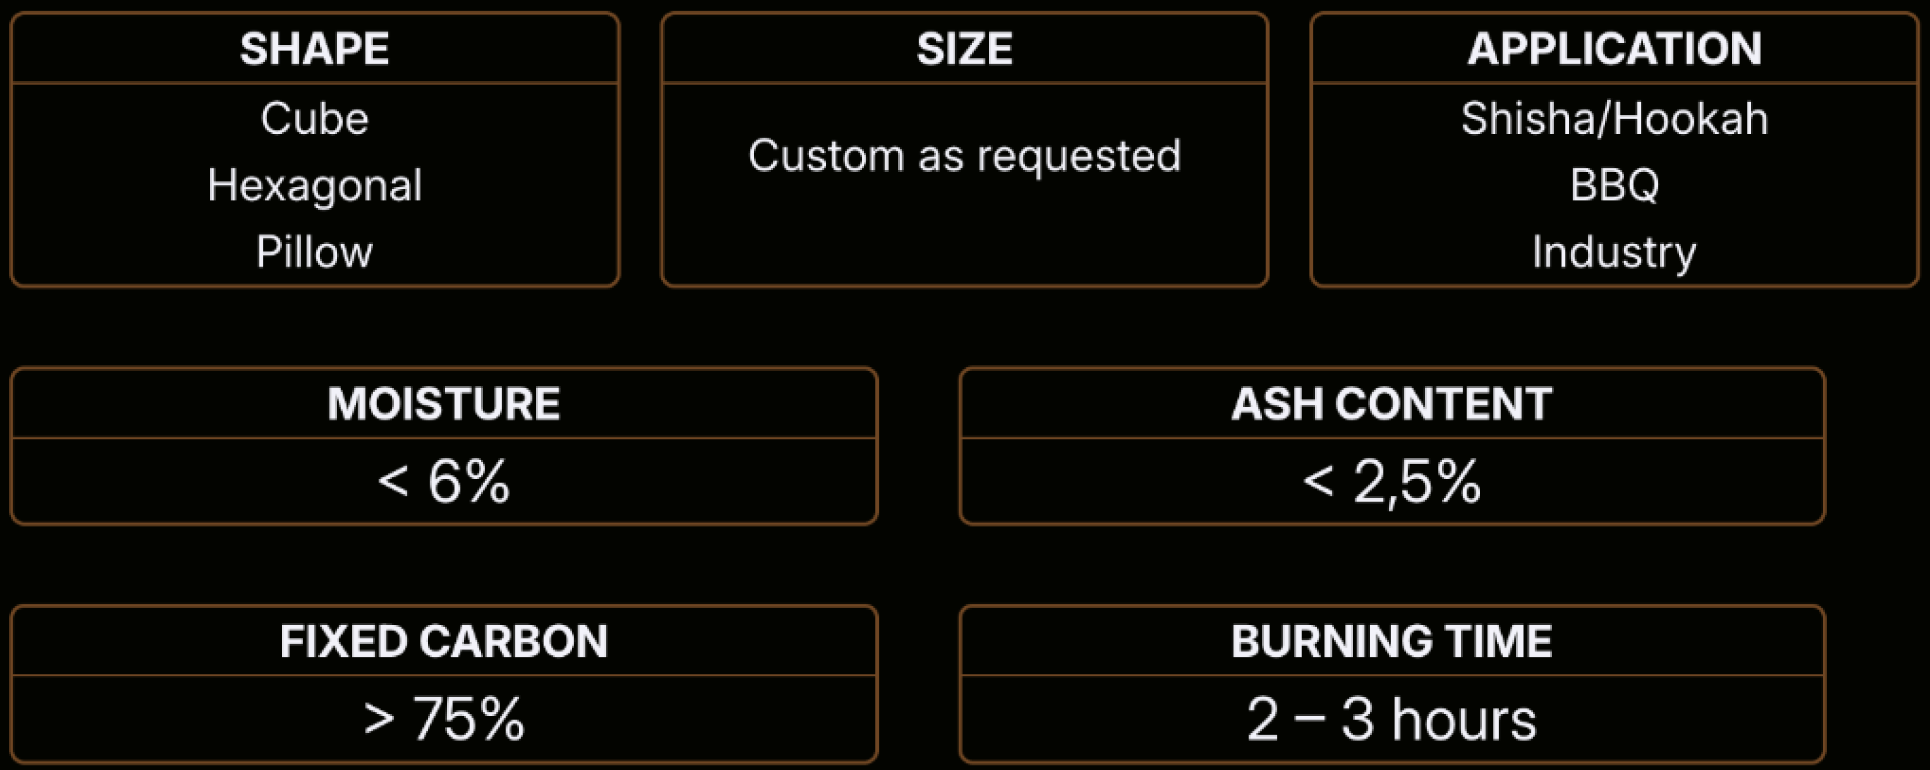Click the 2 – 3 hours value

(1391, 719)
